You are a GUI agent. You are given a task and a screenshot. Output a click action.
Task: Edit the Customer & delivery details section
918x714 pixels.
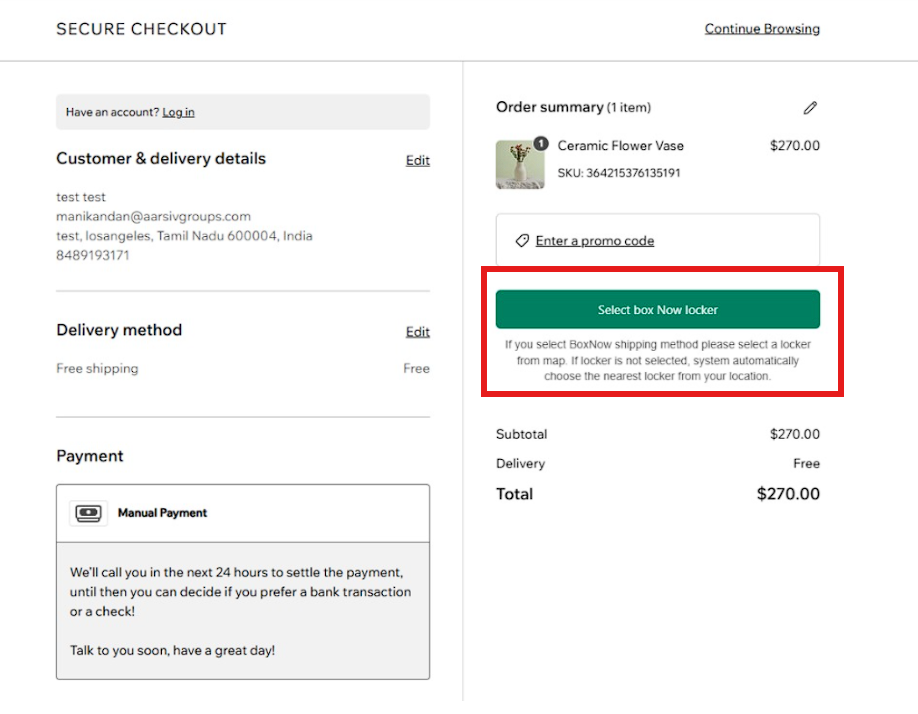pyautogui.click(x=417, y=160)
